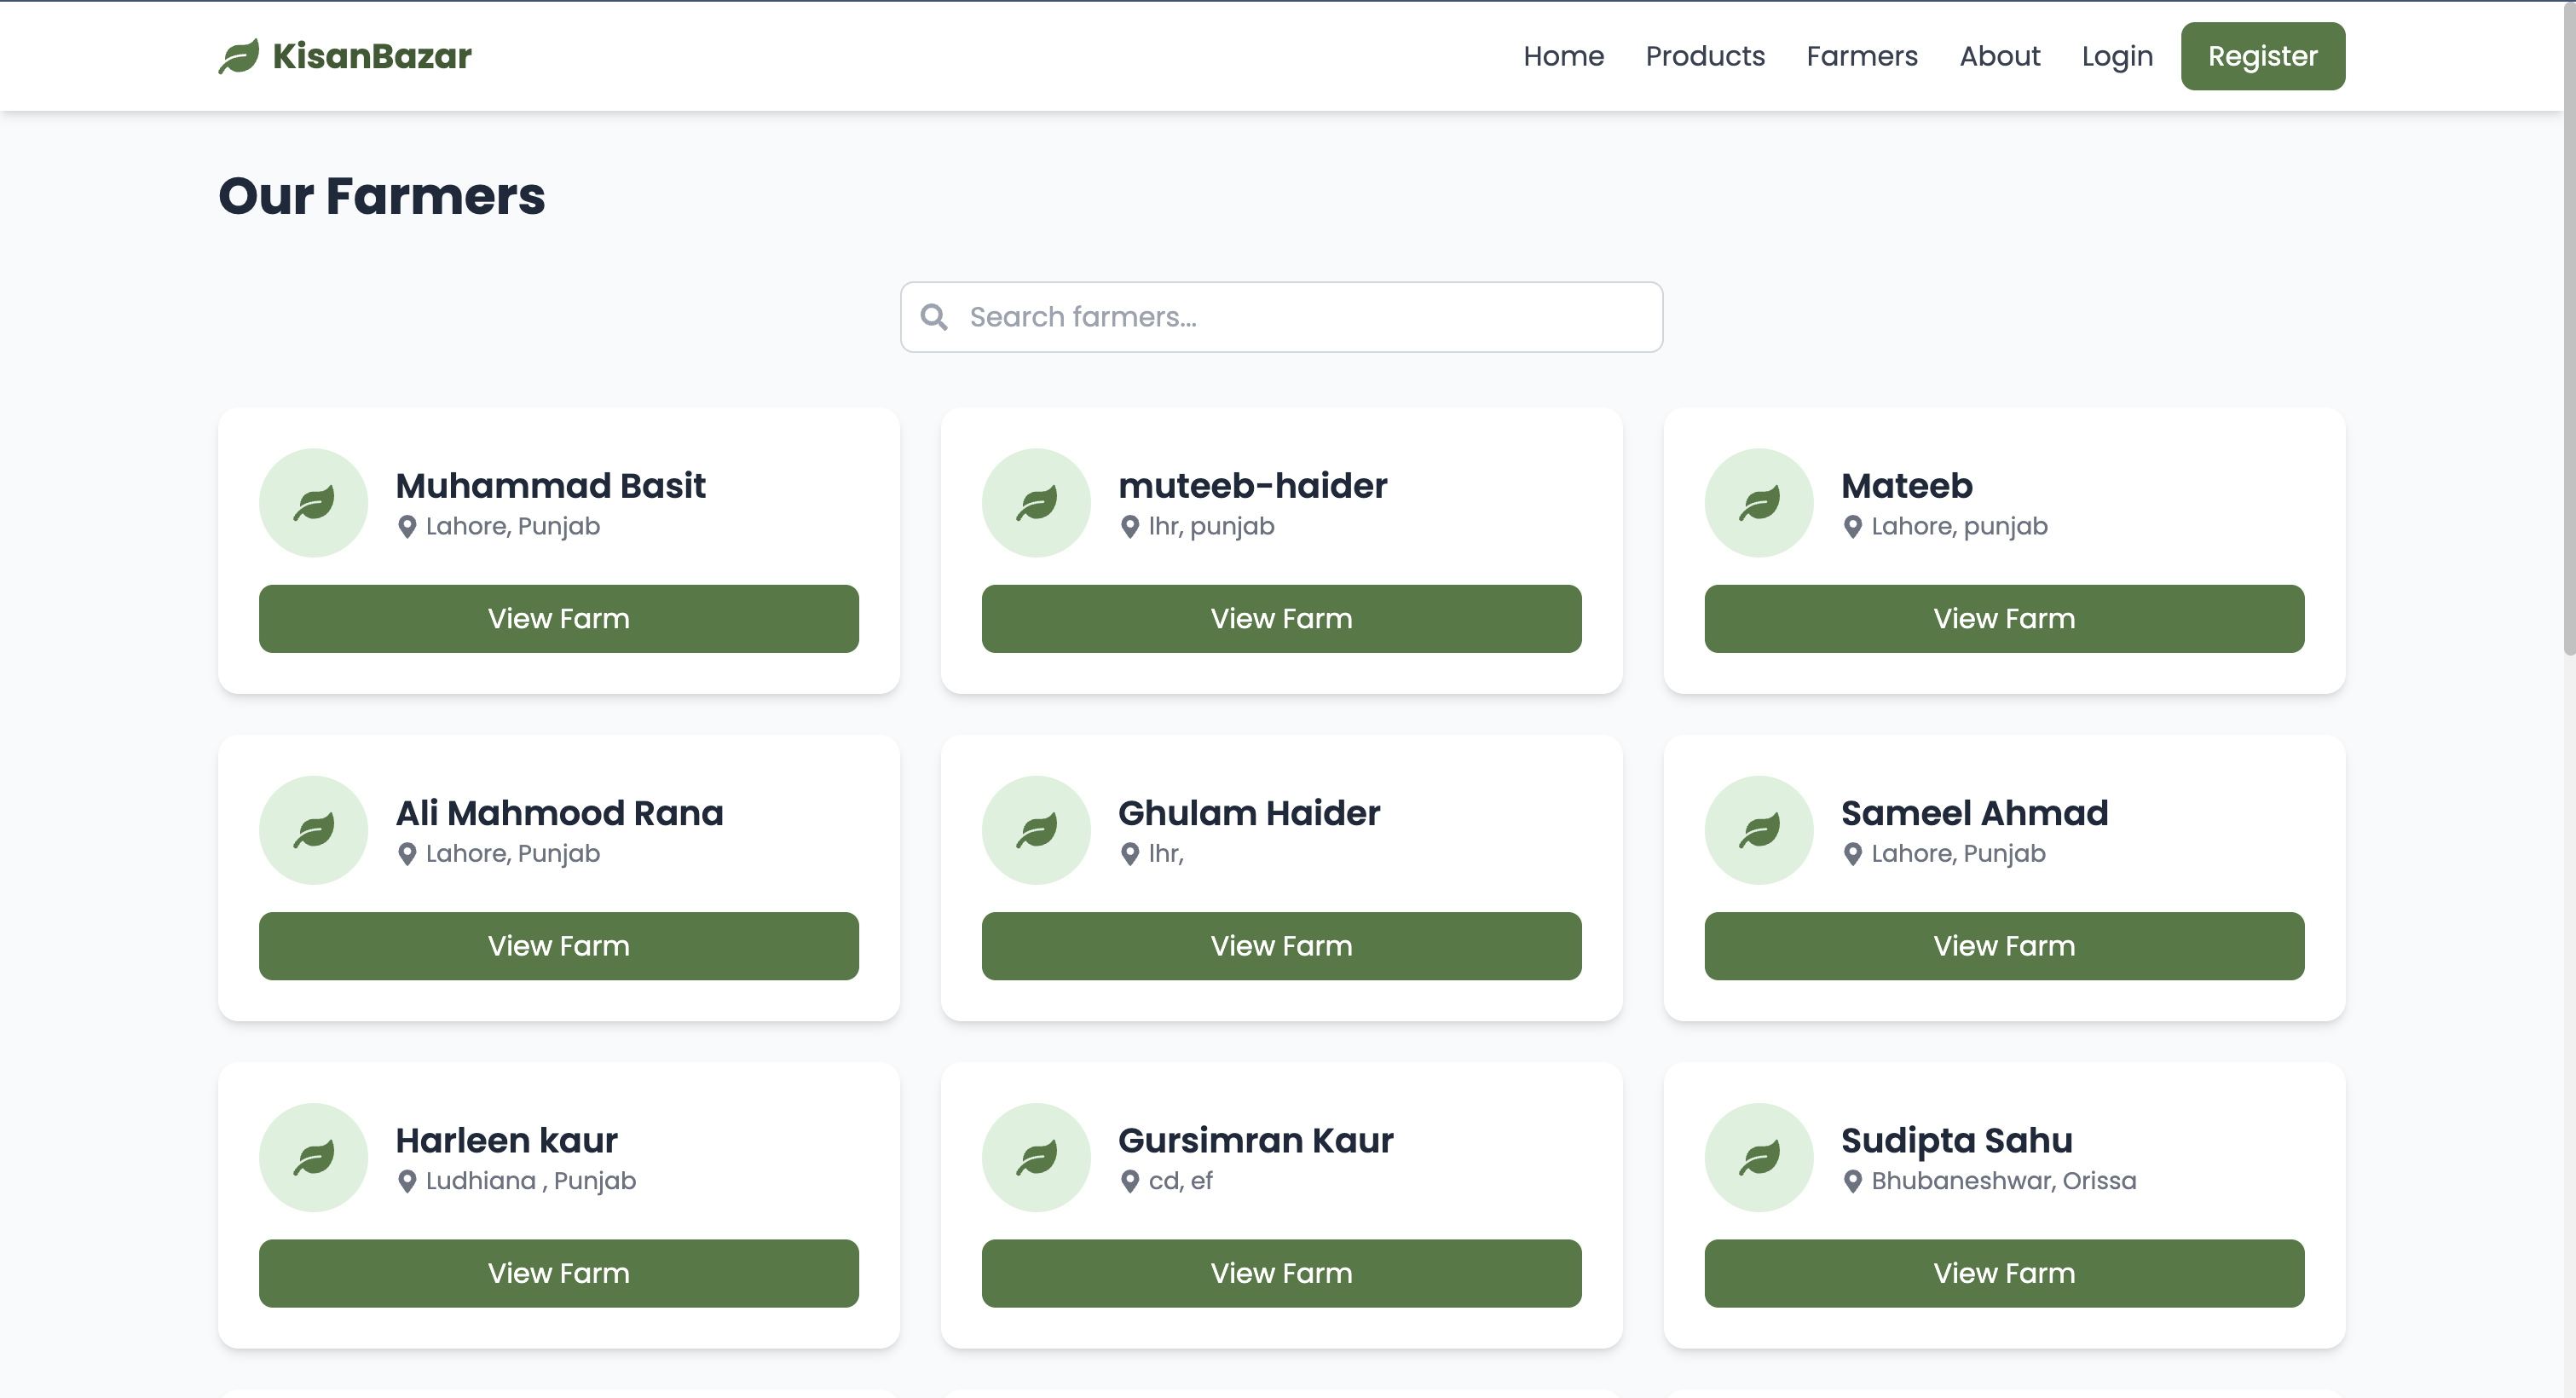Viewport: 2576px width, 1398px height.
Task: Click the name 'Sameel Ahmad'
Action: tap(1974, 813)
